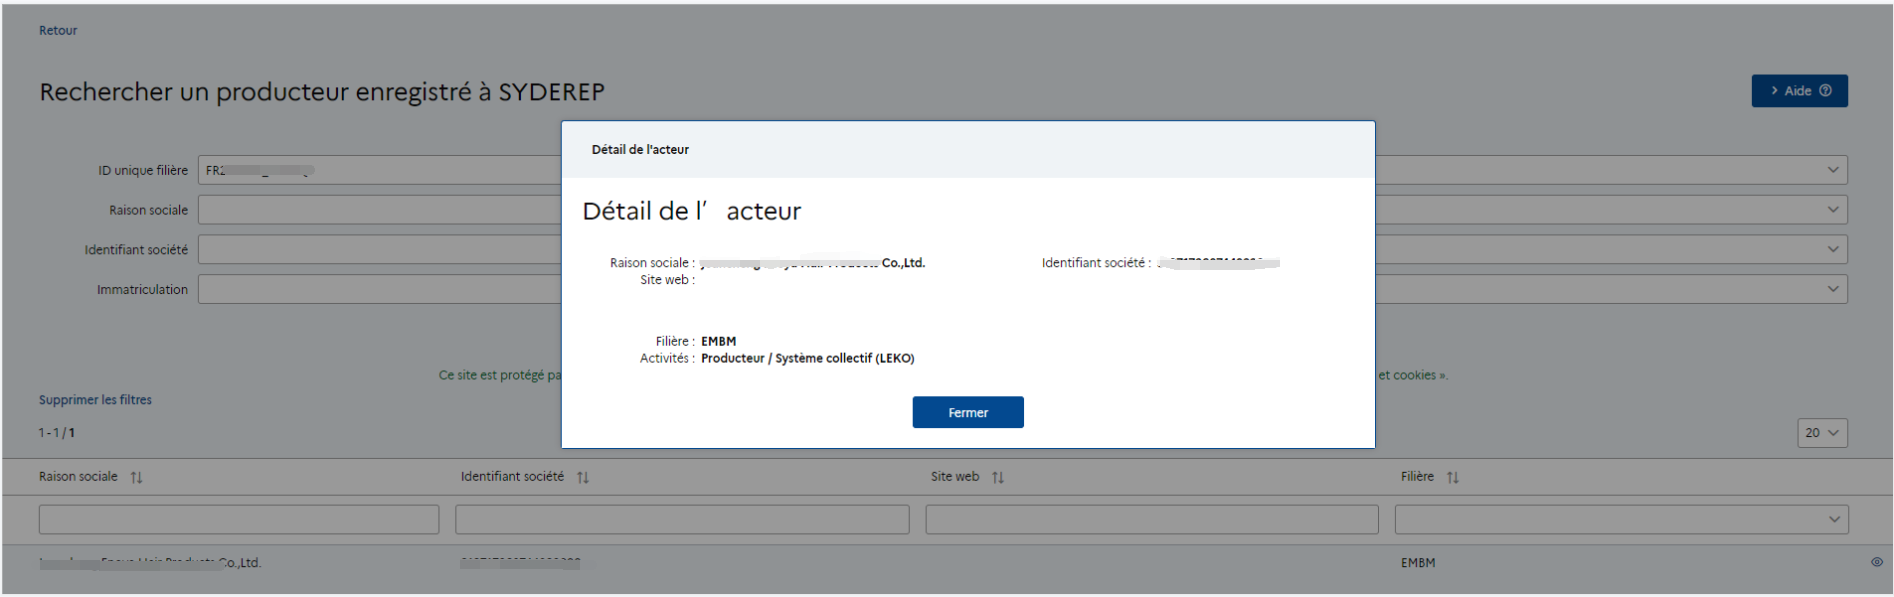Click the 1-1/1 pagination count

click(57, 433)
